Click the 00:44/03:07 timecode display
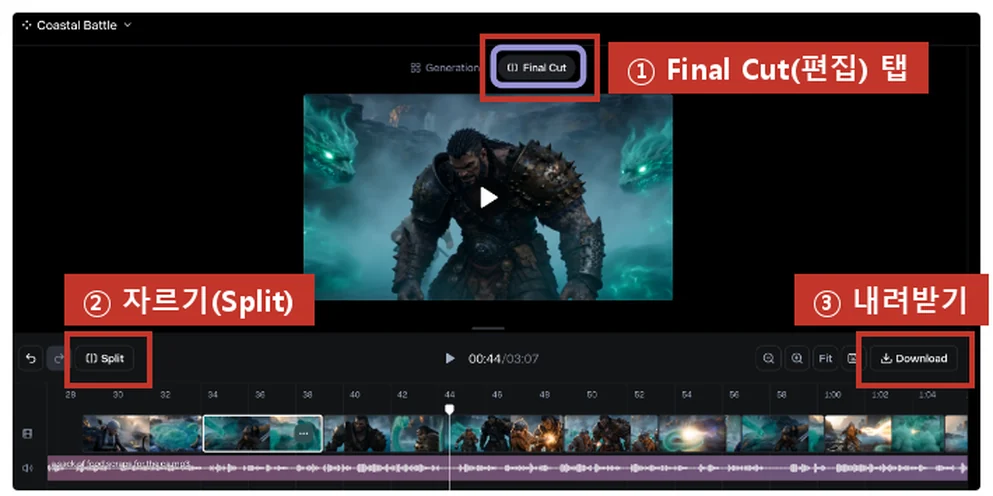 503,359
